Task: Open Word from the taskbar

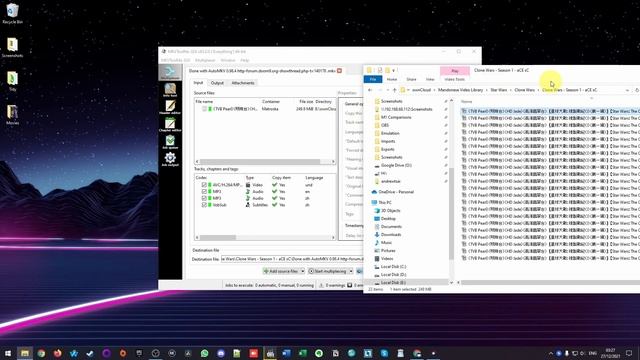Action: [286, 353]
